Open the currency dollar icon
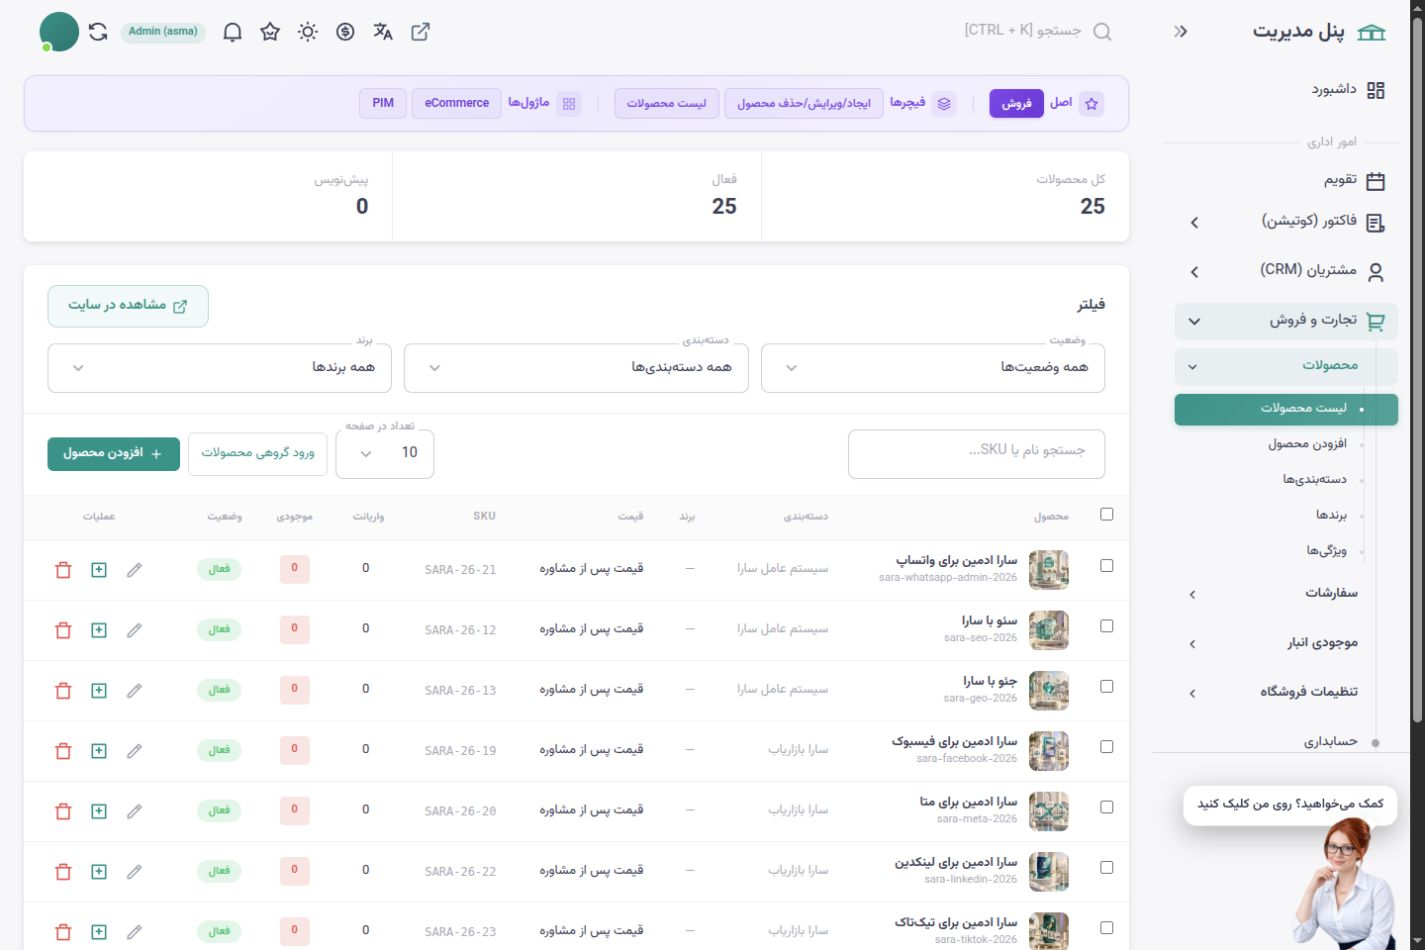Image resolution: width=1425 pixels, height=950 pixels. (x=345, y=32)
